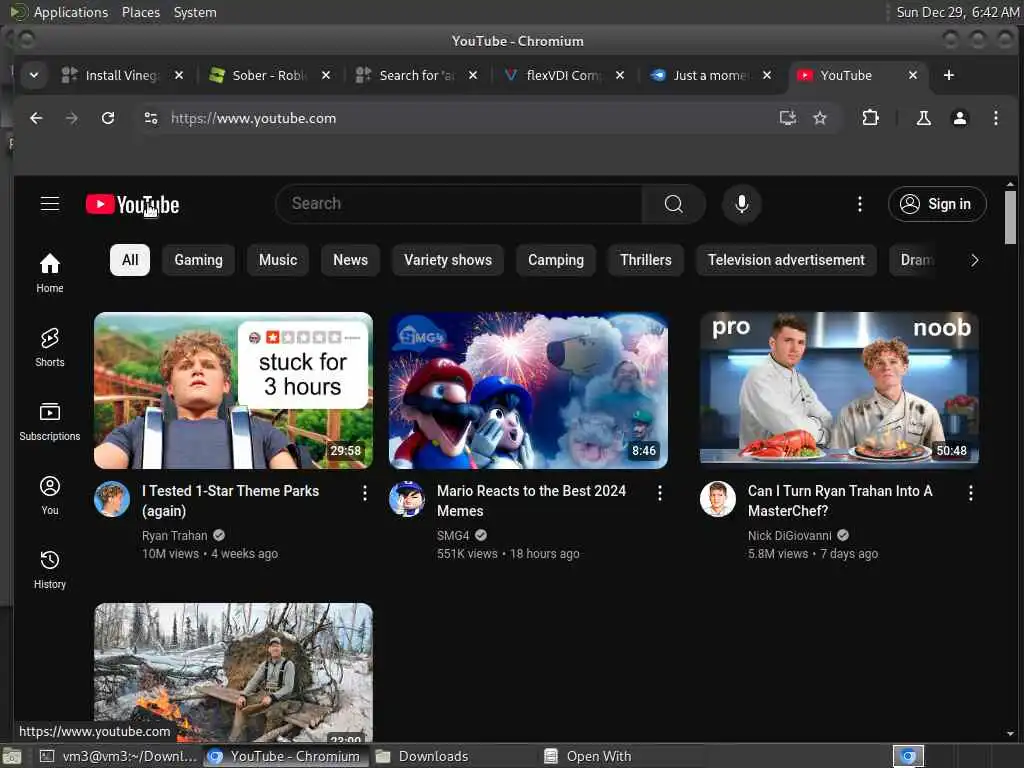Image resolution: width=1024 pixels, height=768 pixels.
Task: Click the YouTube logo
Action: 133,204
